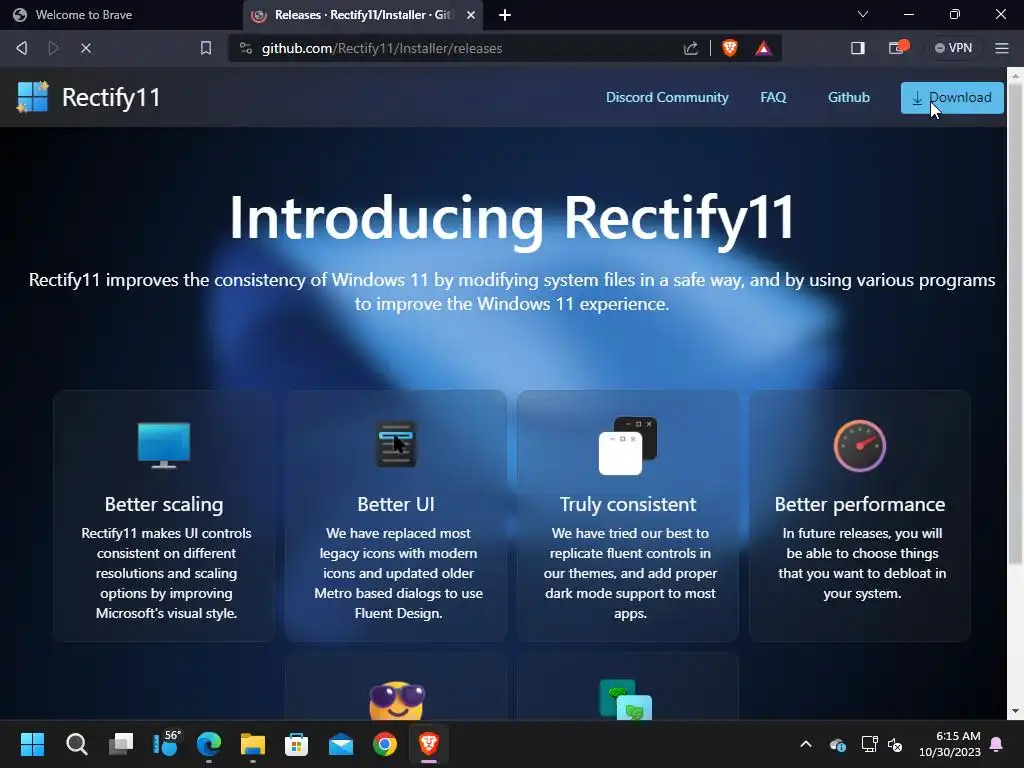Screen dimensions: 1024x768
Task: Click the Better scaling heading
Action: tap(164, 504)
